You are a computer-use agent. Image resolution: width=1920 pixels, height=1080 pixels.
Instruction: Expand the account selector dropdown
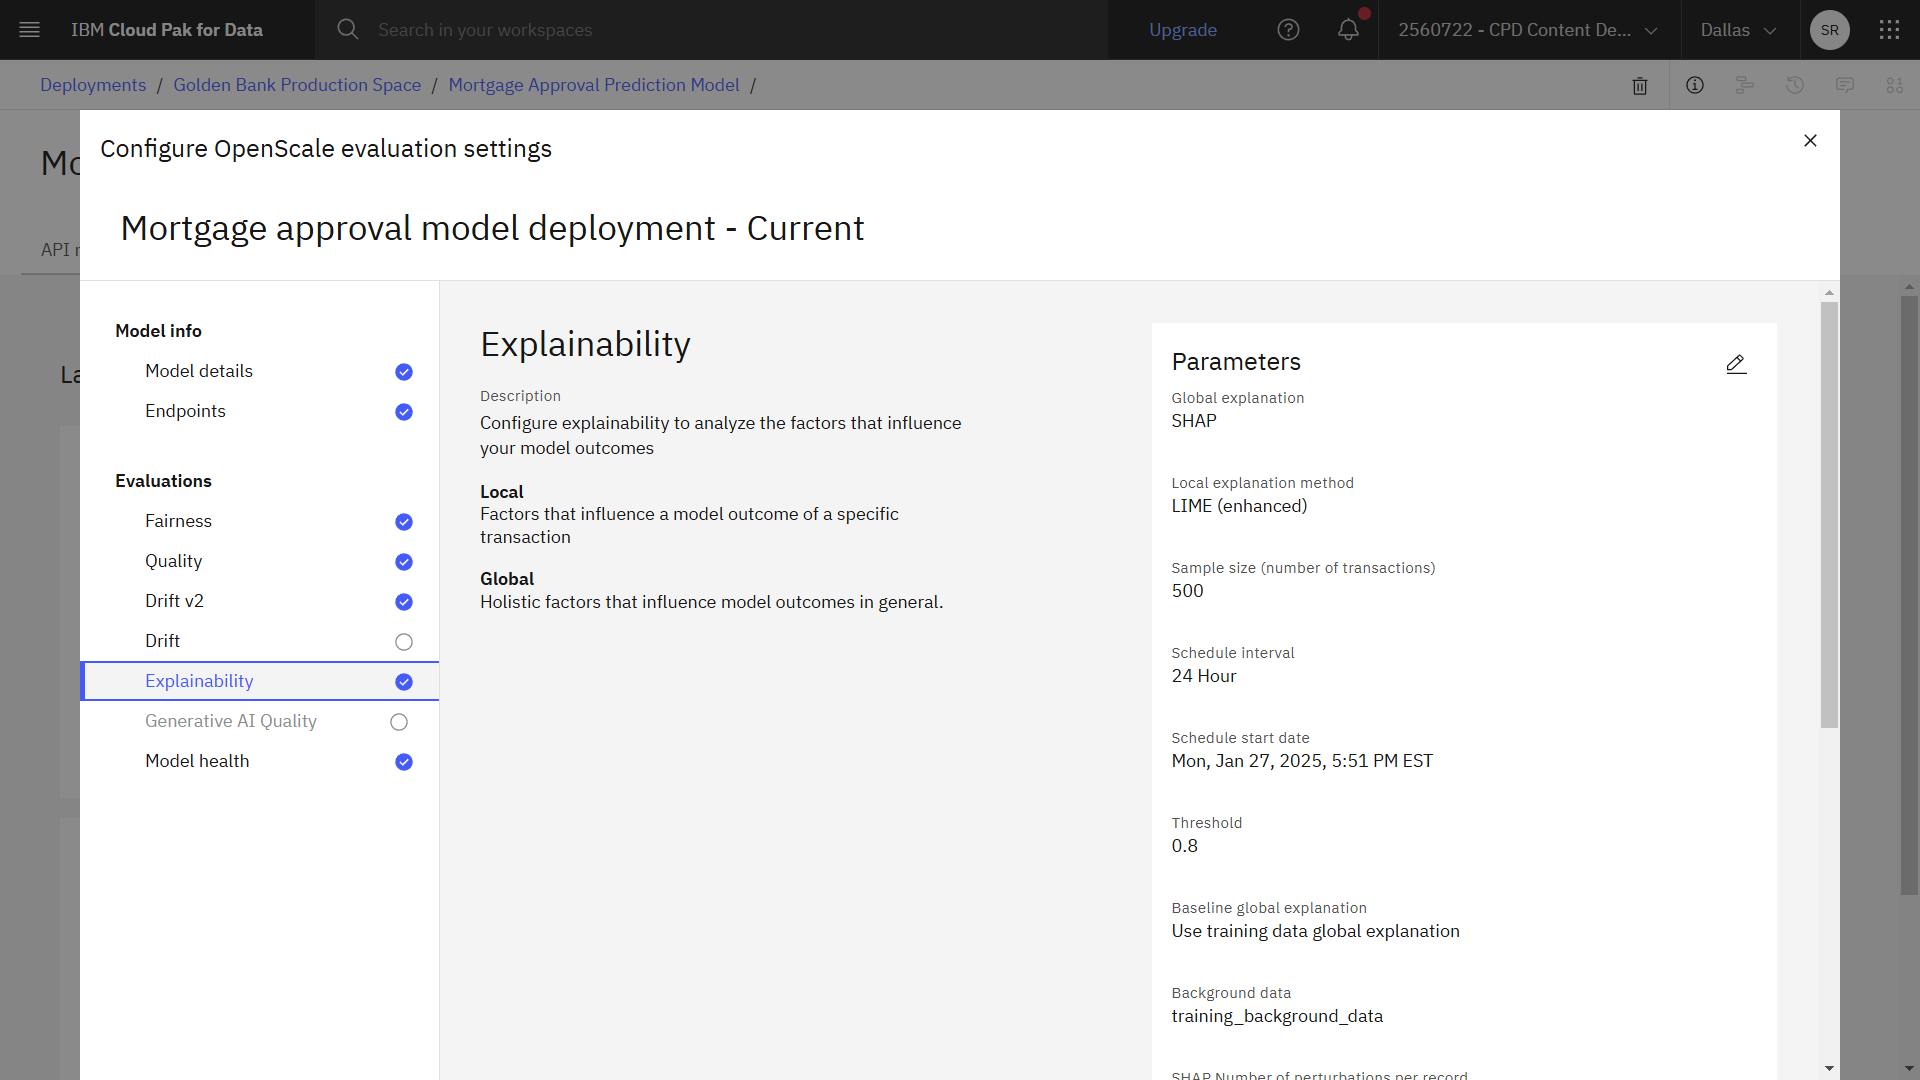point(1523,29)
